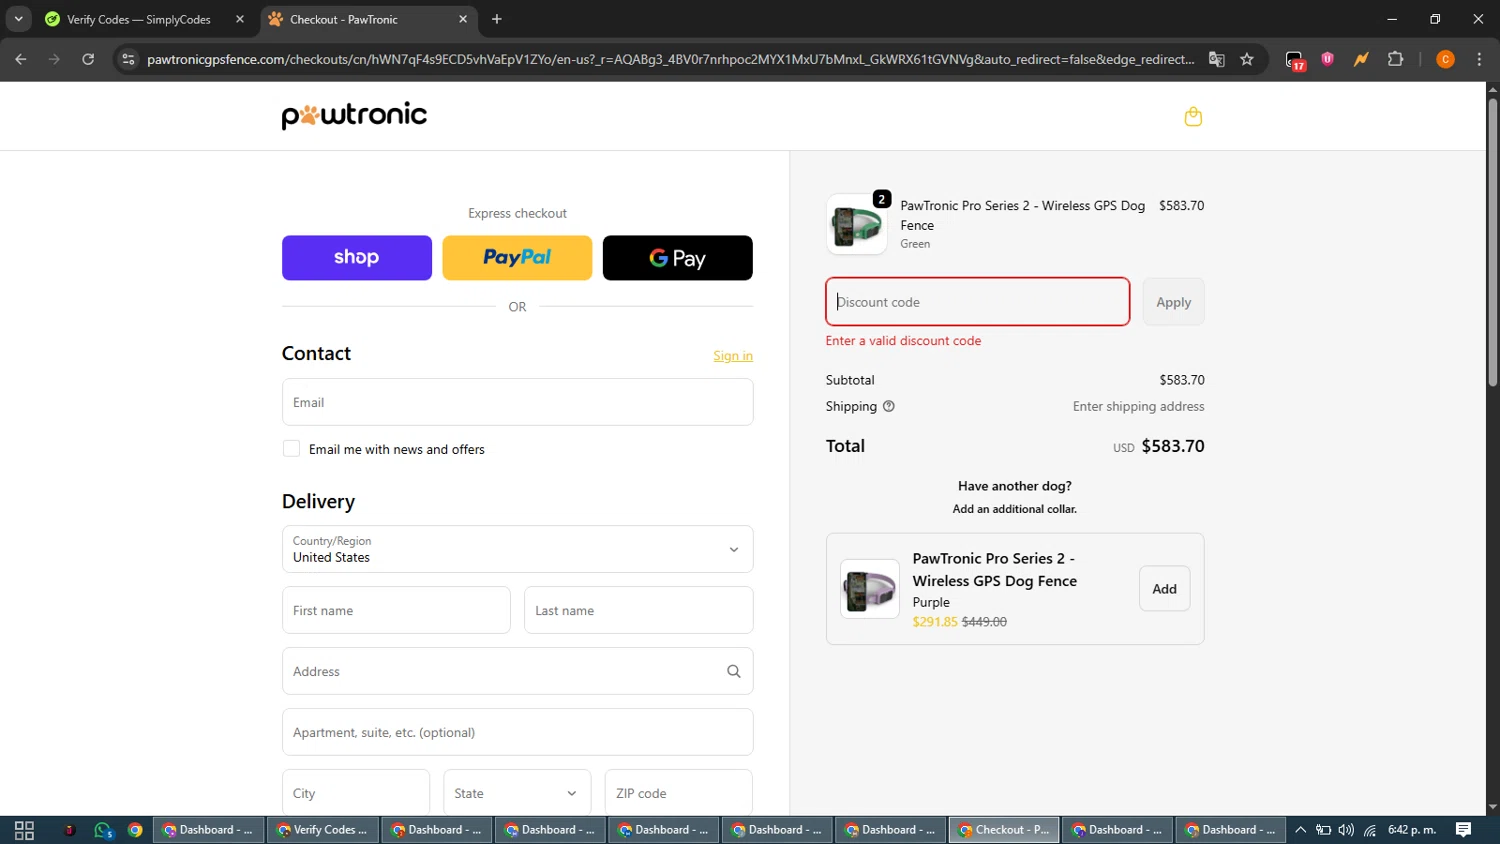Click the taskbar clock 6:42 p. m.
1500x844 pixels.
click(x=1412, y=830)
